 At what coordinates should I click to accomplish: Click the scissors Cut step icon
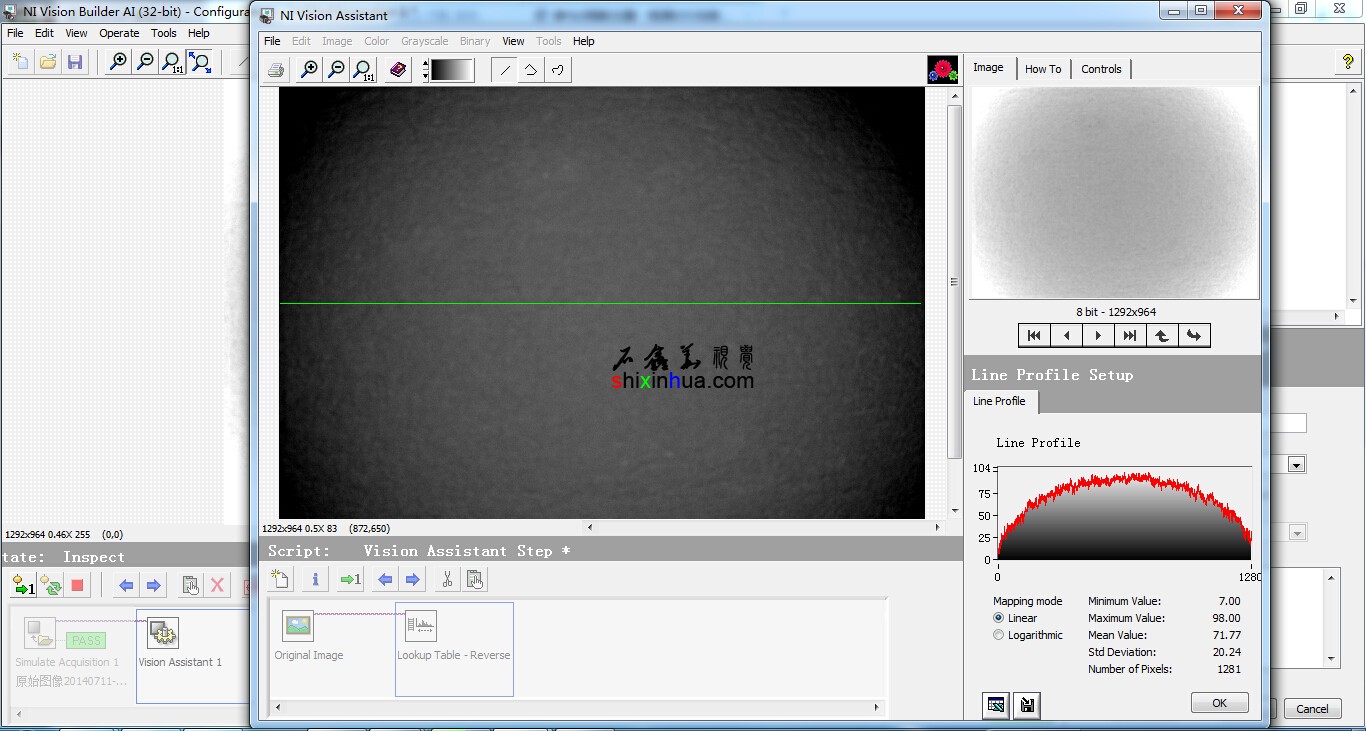447,579
